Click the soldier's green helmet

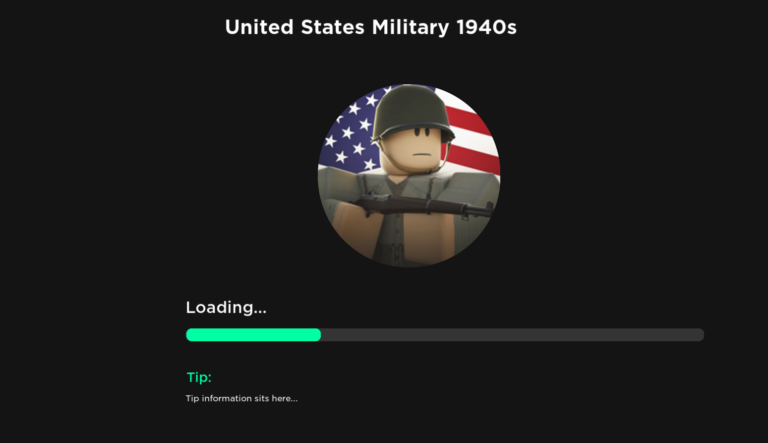(412, 112)
